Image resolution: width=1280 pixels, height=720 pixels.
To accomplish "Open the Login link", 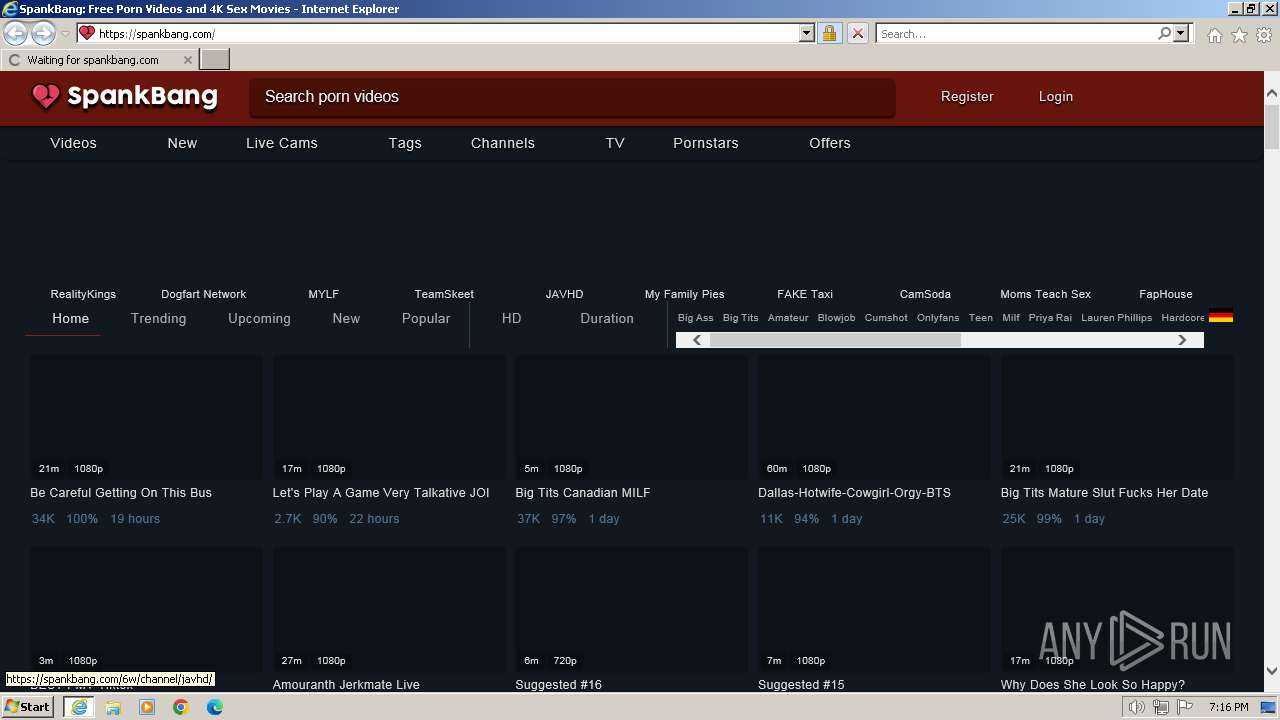I will pyautogui.click(x=1055, y=97).
